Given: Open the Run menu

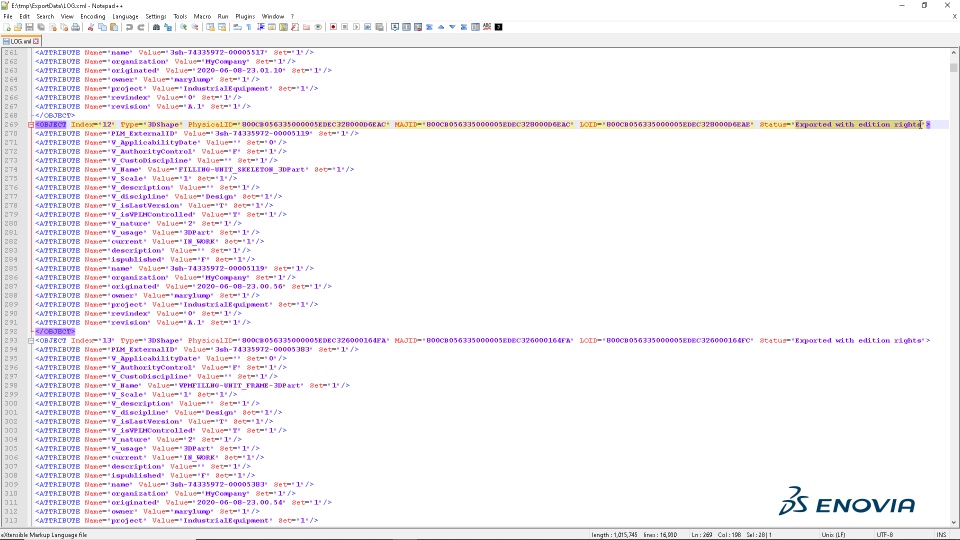Looking at the screenshot, I should pos(223,17).
